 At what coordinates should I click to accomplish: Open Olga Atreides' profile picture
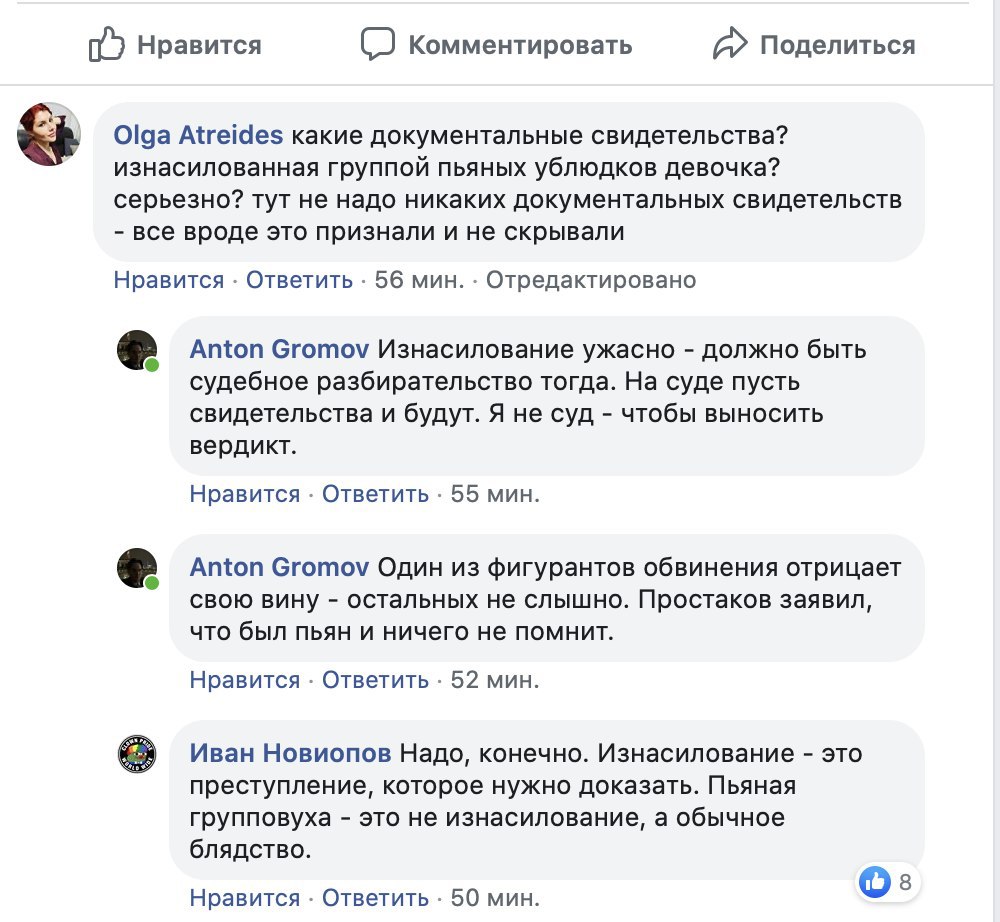[x=49, y=134]
